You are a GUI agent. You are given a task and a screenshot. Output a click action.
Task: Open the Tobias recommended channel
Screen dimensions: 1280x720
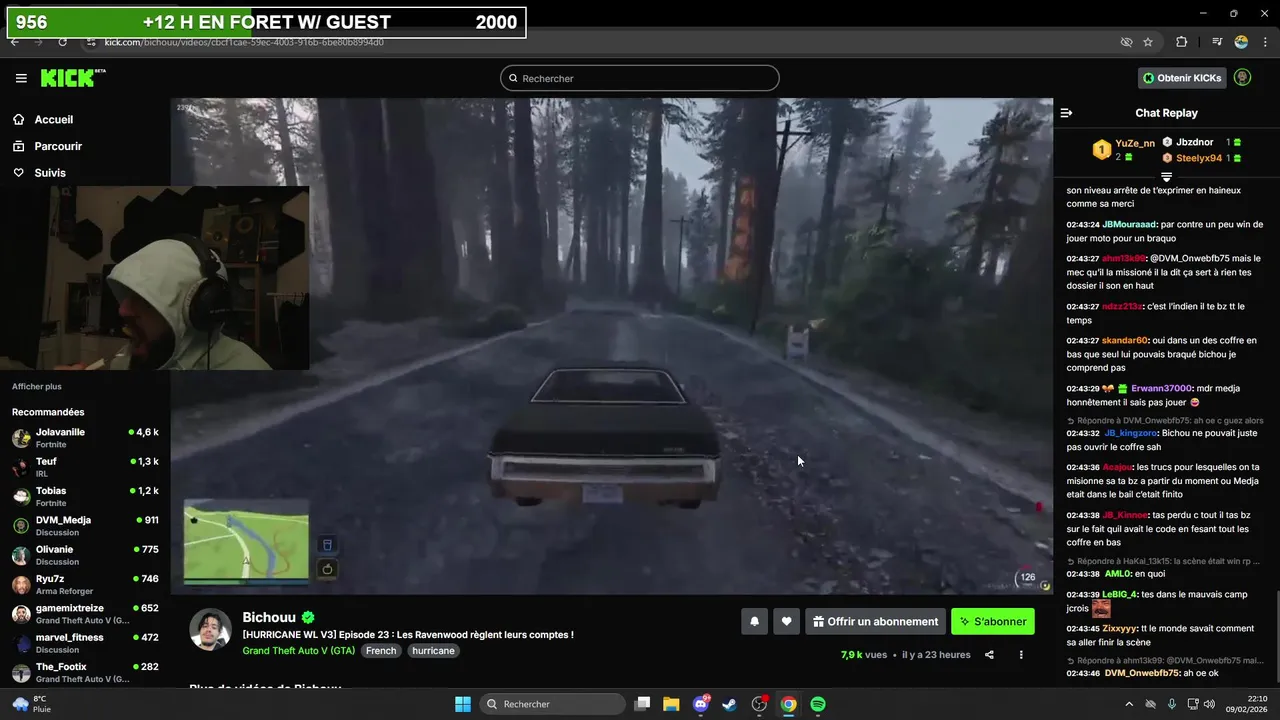click(x=85, y=496)
